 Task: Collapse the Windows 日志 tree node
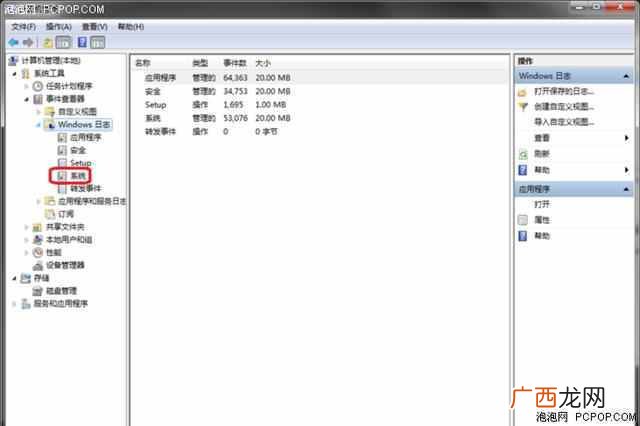(38, 125)
